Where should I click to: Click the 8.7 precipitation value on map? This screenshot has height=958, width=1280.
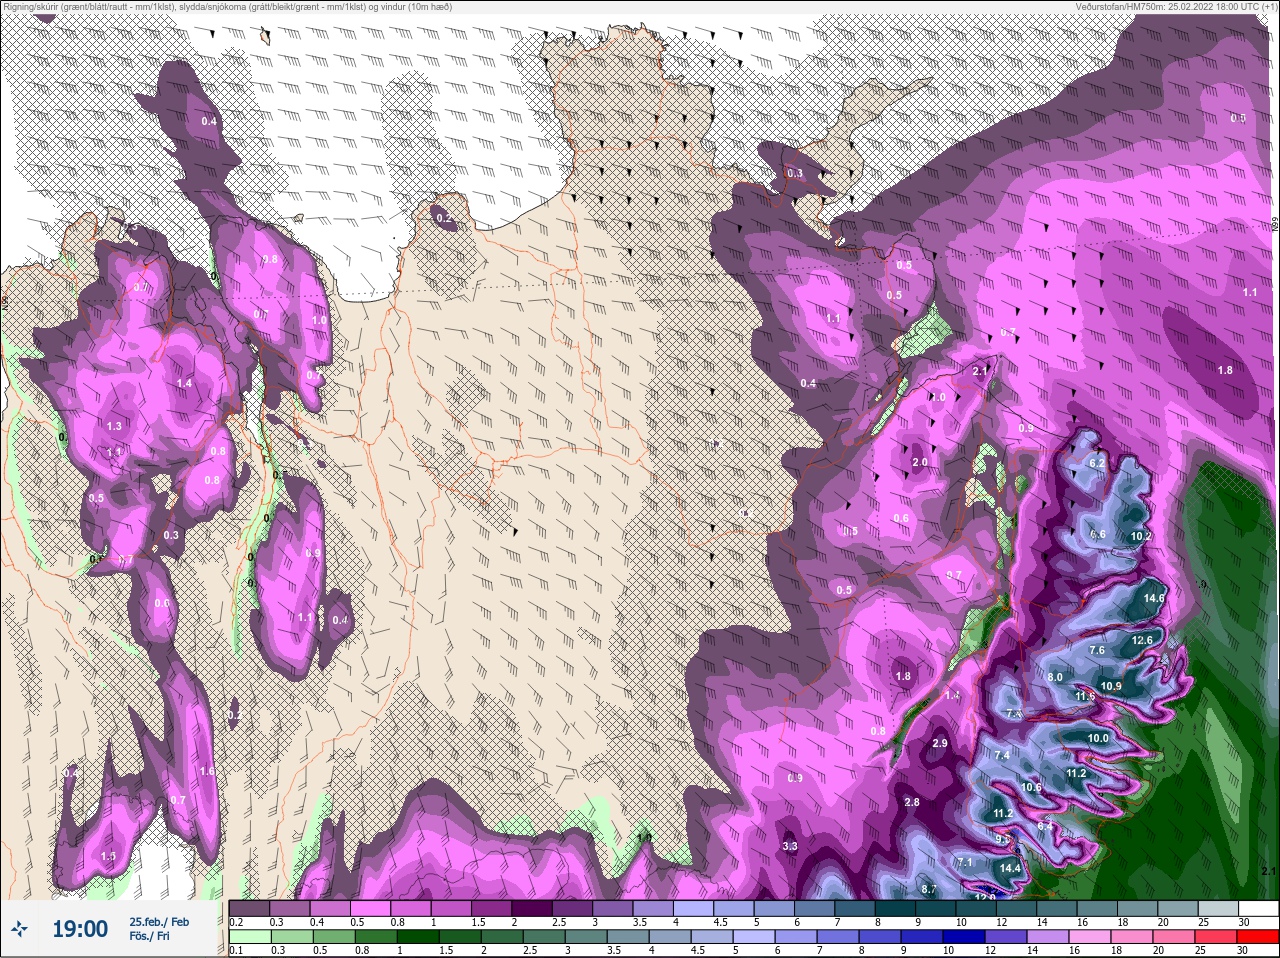929,889
